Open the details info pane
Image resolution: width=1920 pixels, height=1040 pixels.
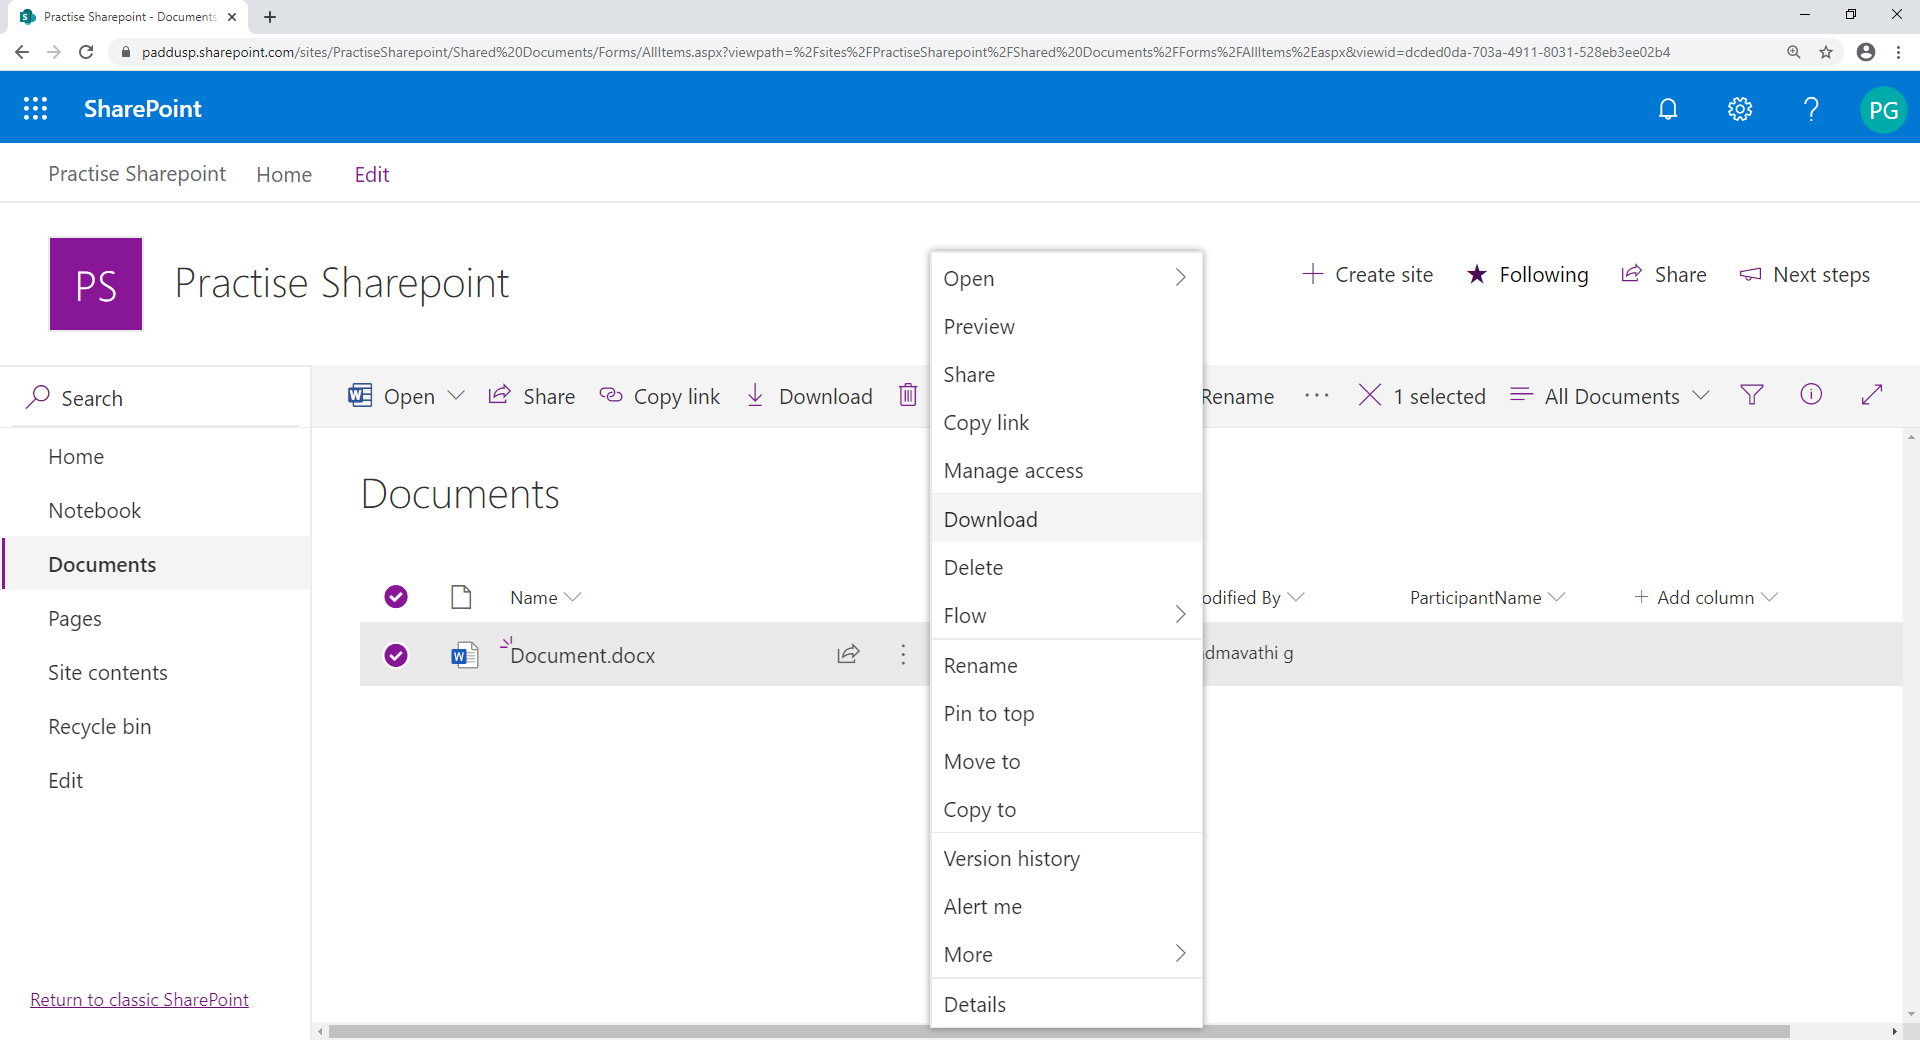(1811, 395)
